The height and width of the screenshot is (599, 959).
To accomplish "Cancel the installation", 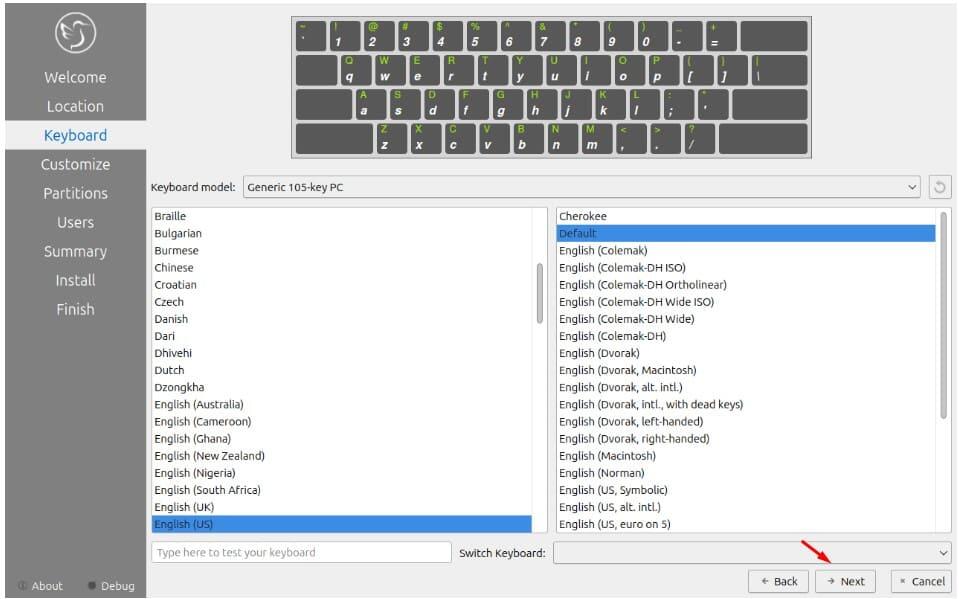I will [x=920, y=581].
